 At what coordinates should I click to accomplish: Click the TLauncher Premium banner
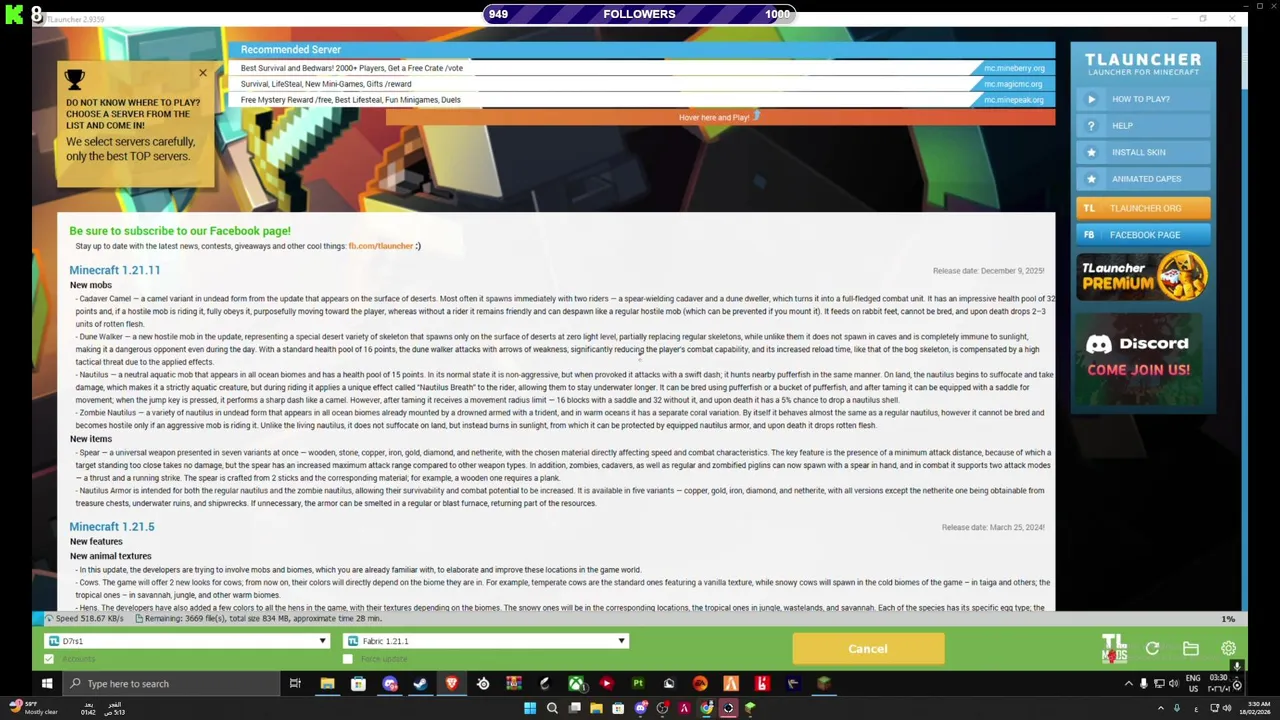[x=1143, y=277]
